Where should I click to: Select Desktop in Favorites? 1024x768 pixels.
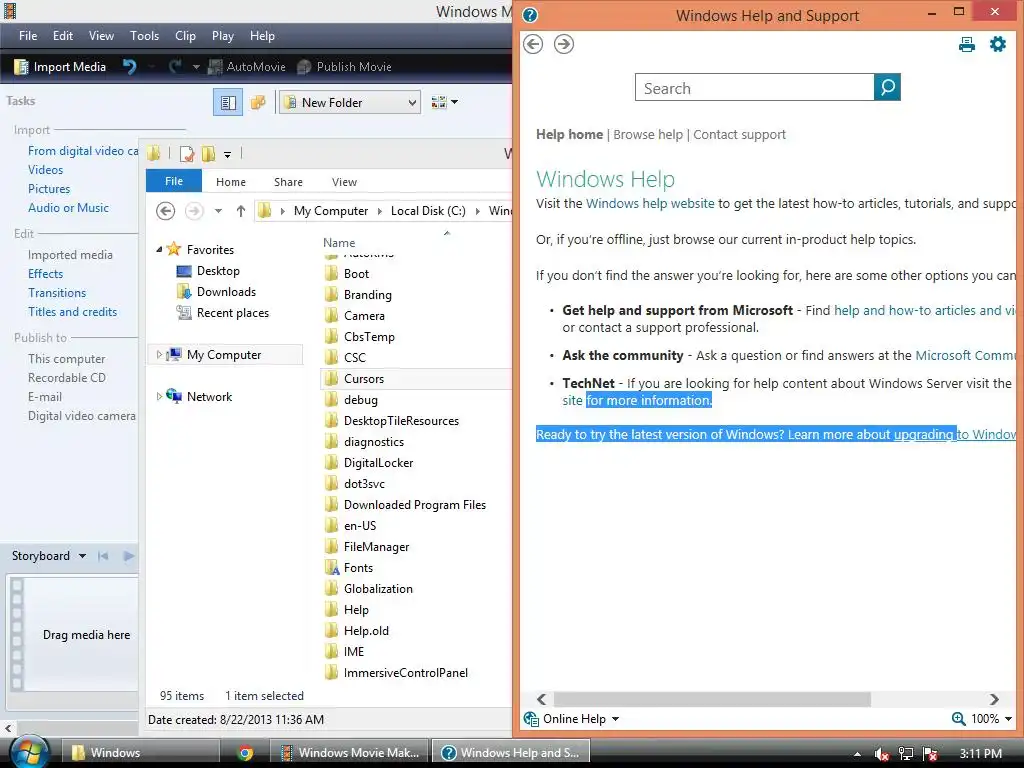coord(208,271)
